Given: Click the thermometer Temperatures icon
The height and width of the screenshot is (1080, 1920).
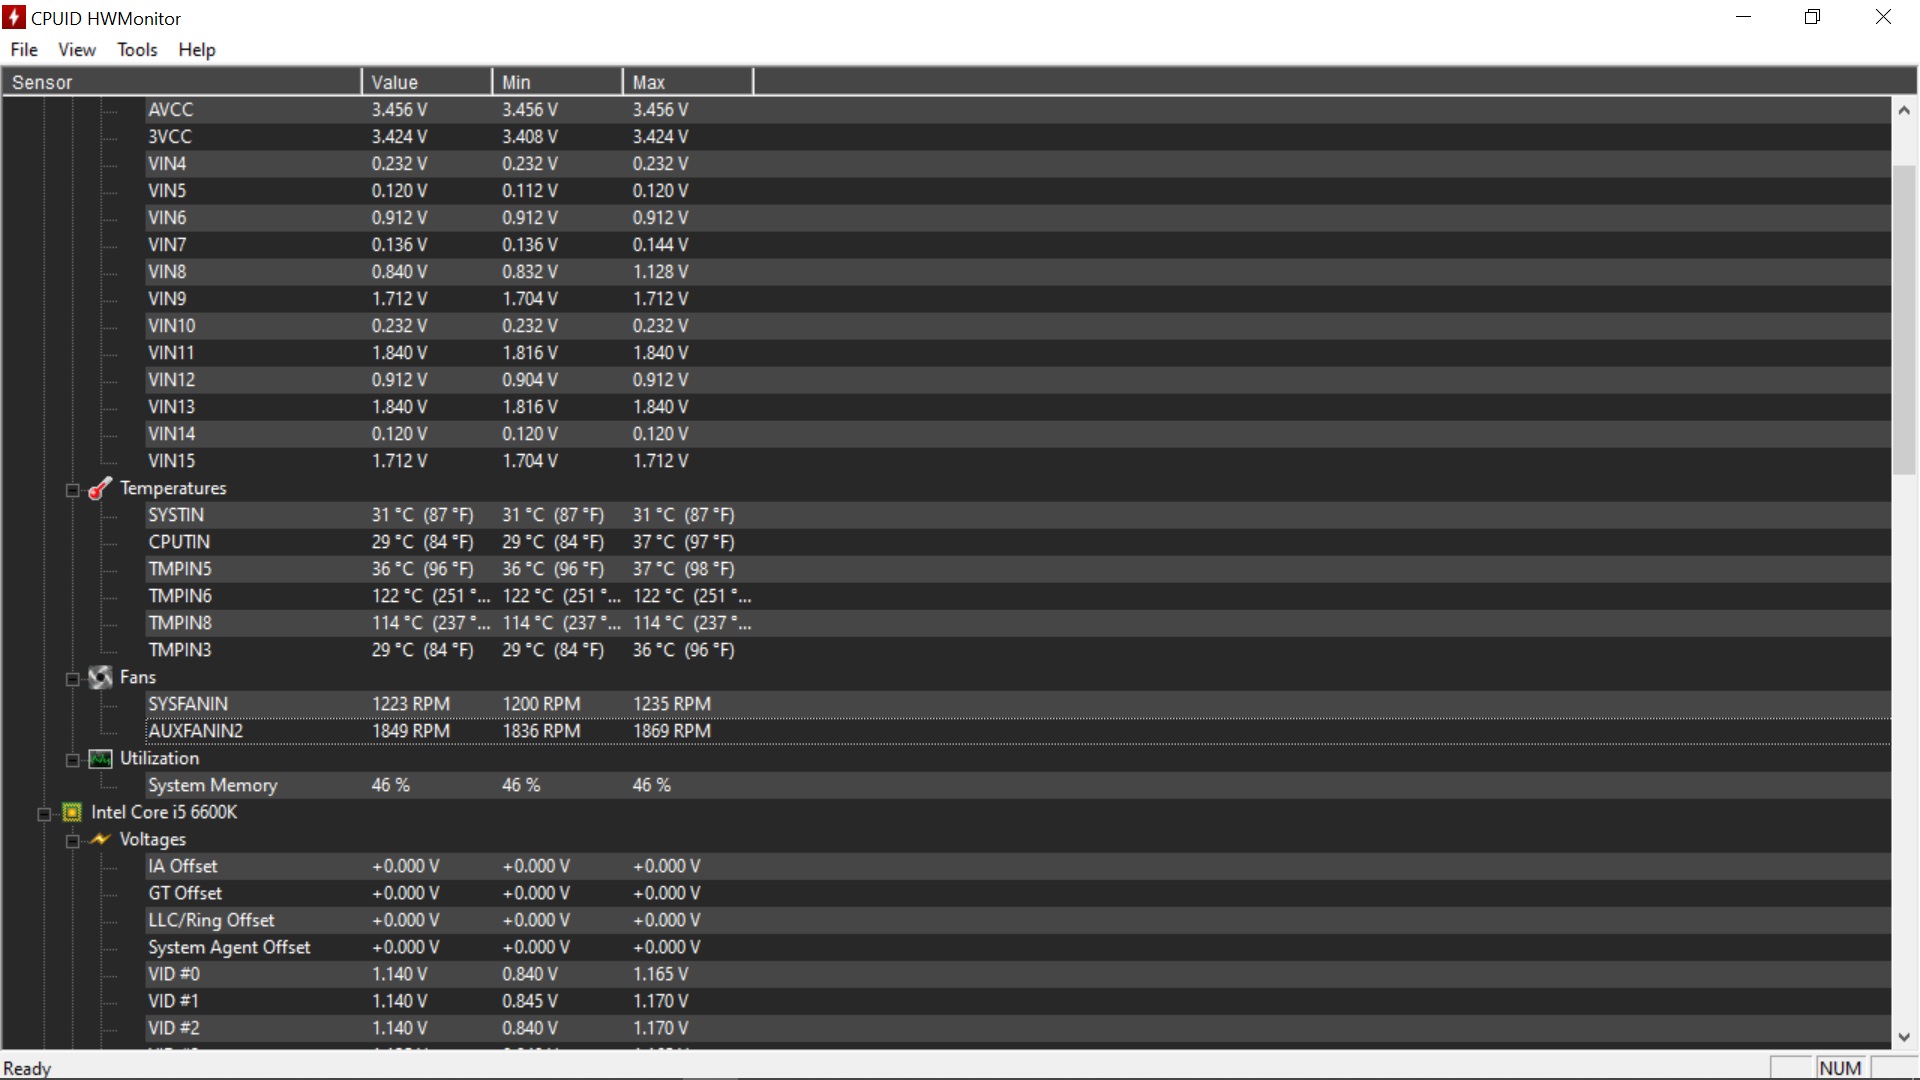Looking at the screenshot, I should [100, 488].
